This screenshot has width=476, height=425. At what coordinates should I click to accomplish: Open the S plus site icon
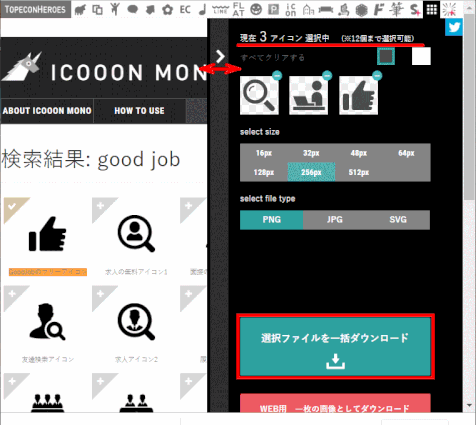click(415, 10)
